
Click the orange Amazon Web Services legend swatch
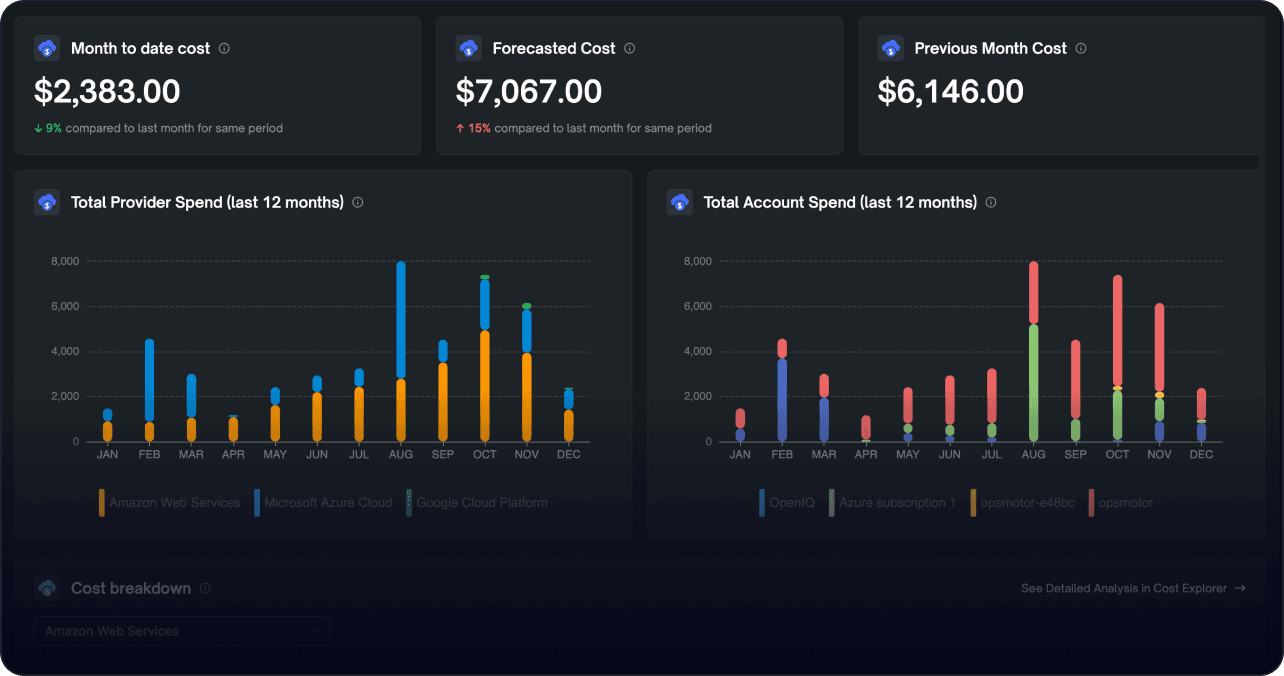tap(102, 502)
